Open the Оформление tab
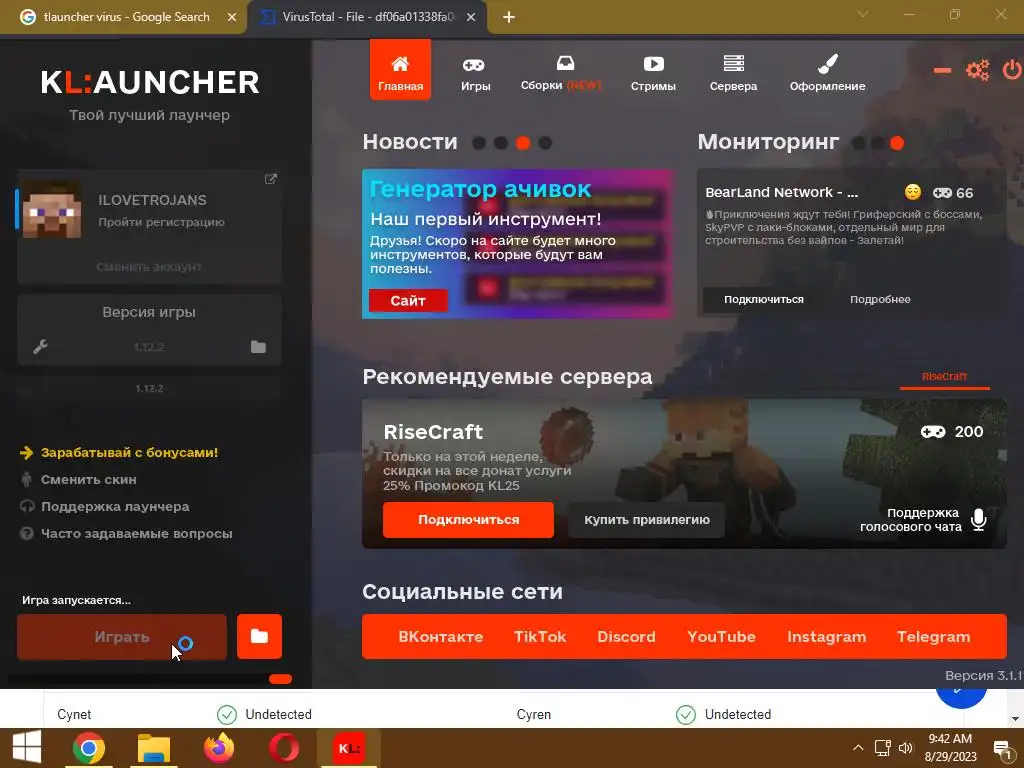The image size is (1024, 768). (x=827, y=74)
